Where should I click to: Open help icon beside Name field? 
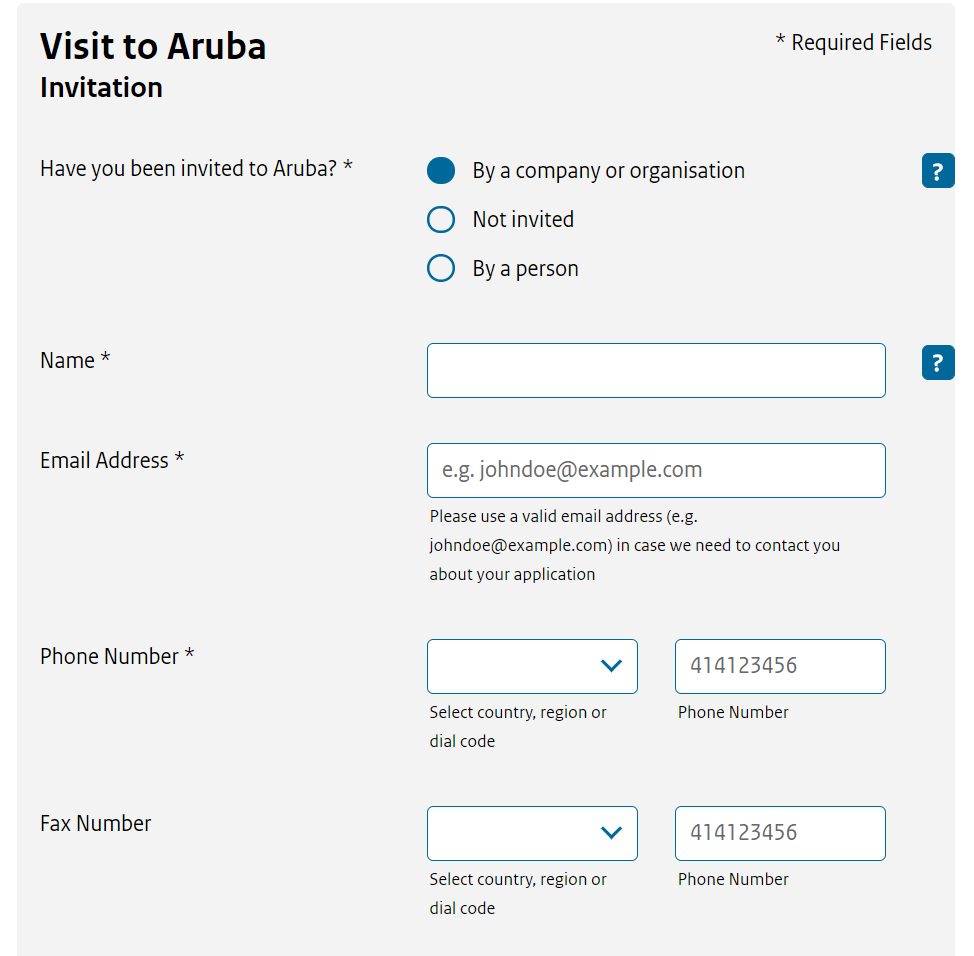[x=938, y=362]
